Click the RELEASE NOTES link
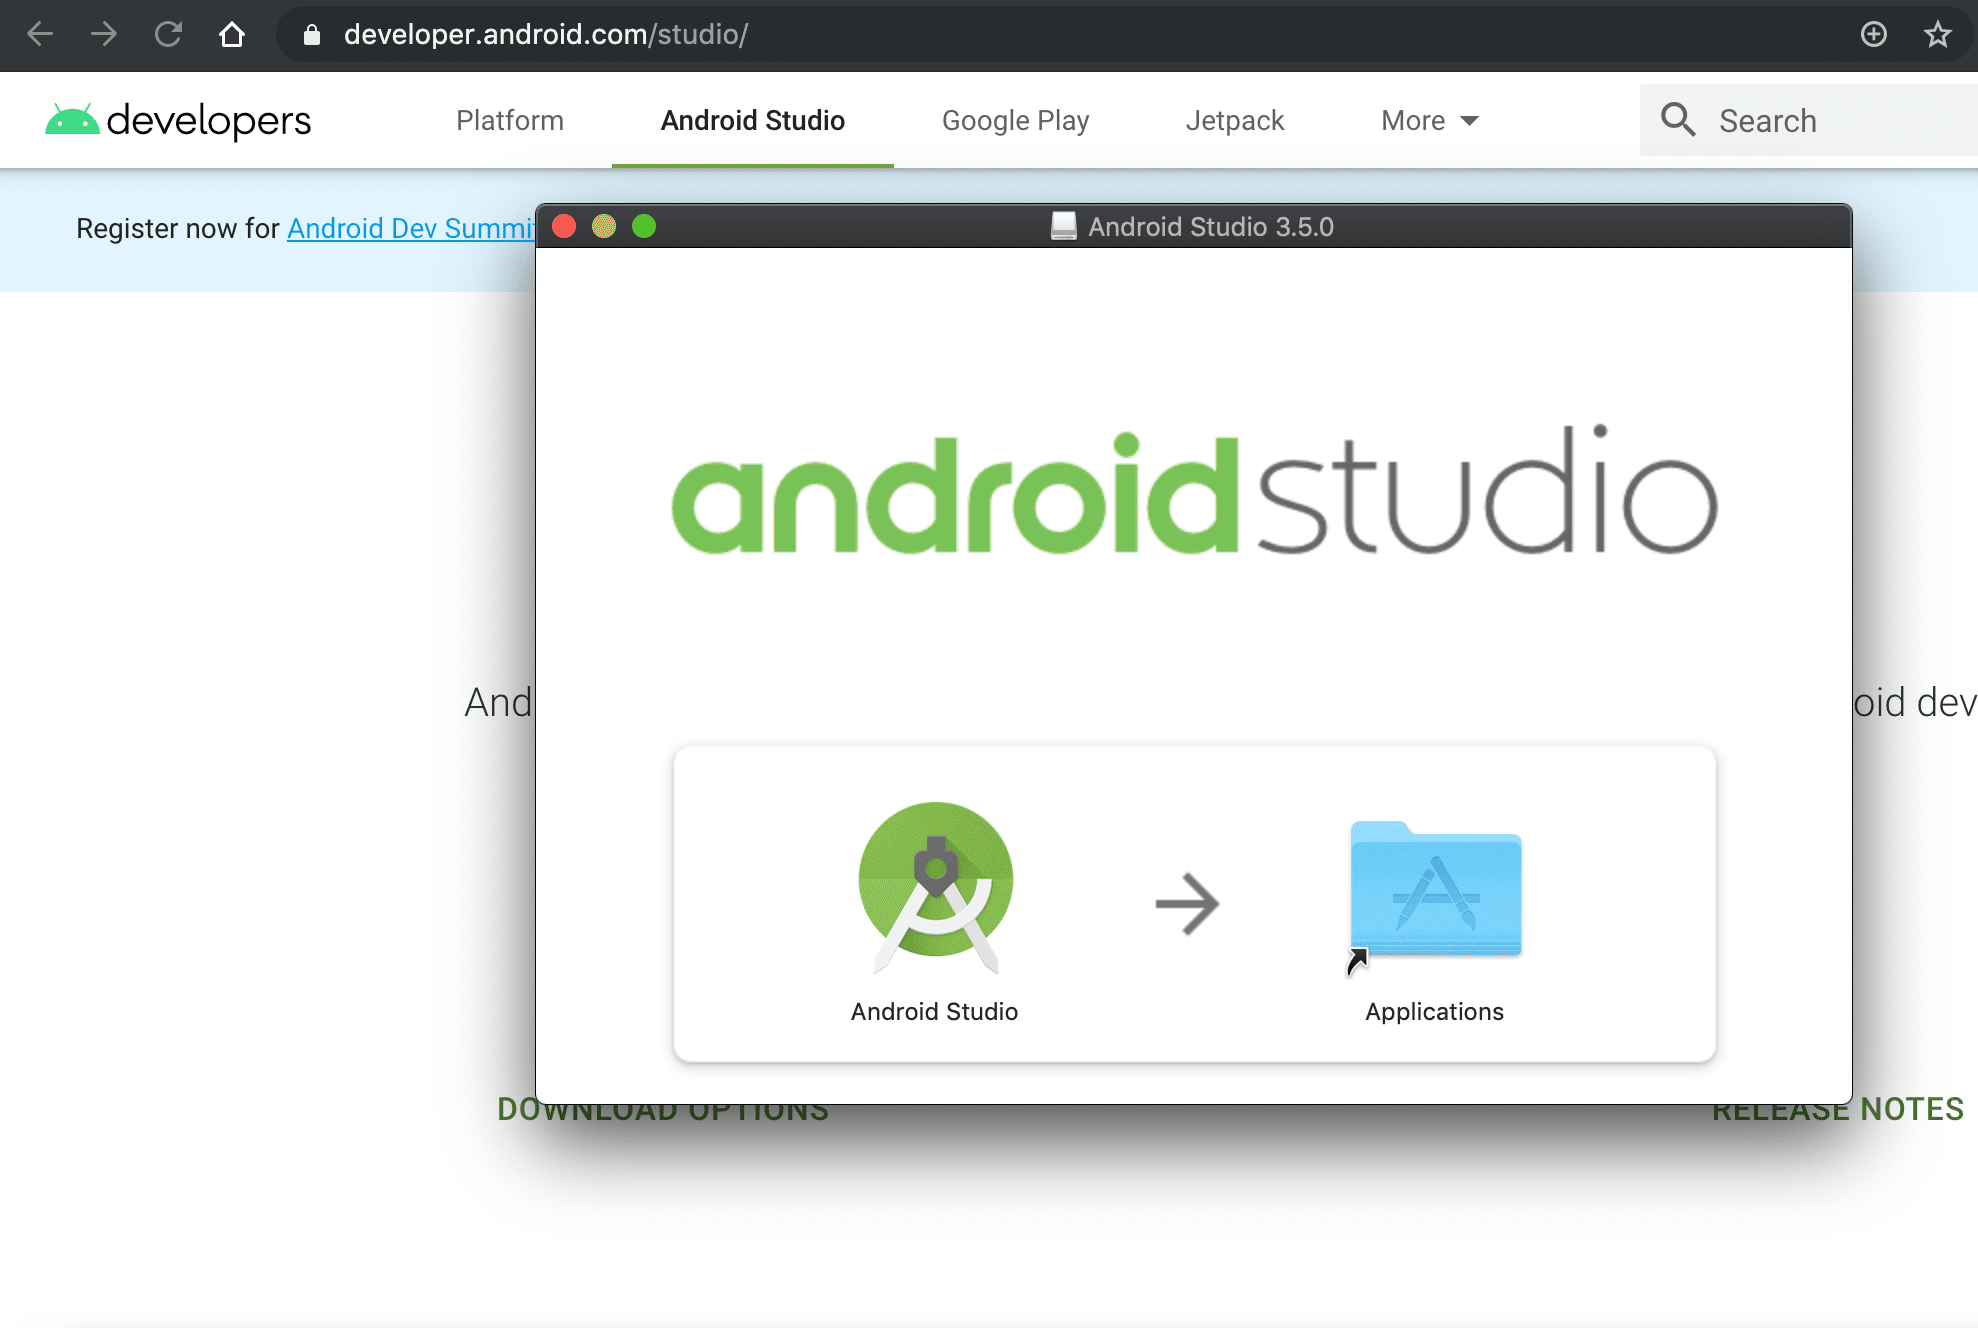Image resolution: width=1978 pixels, height=1328 pixels. 1838,1110
